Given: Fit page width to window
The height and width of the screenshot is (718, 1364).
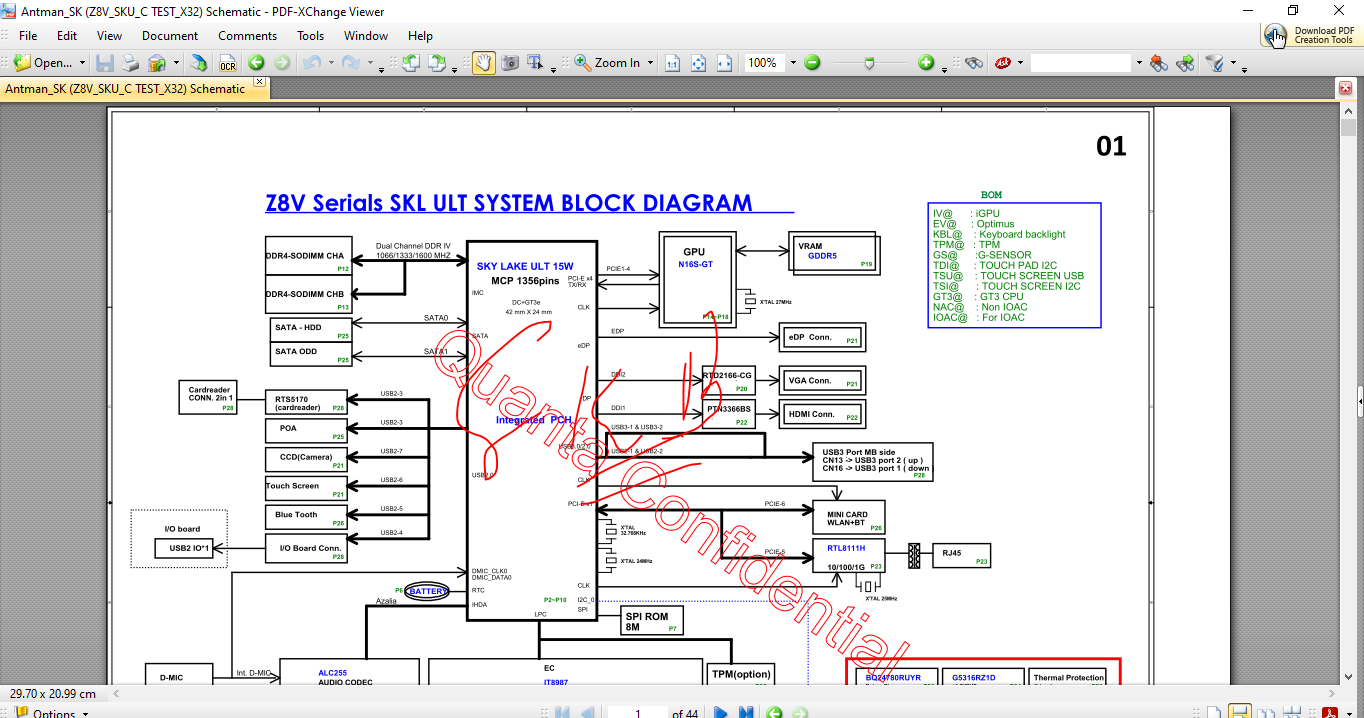Looking at the screenshot, I should pos(723,63).
